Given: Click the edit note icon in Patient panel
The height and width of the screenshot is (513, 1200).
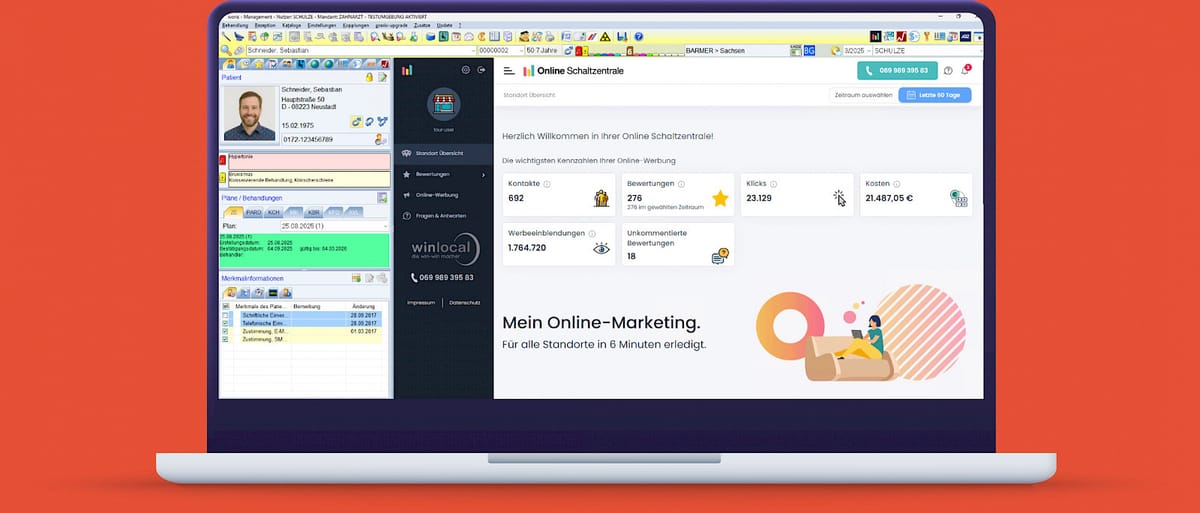Looking at the screenshot, I should click(x=383, y=77).
